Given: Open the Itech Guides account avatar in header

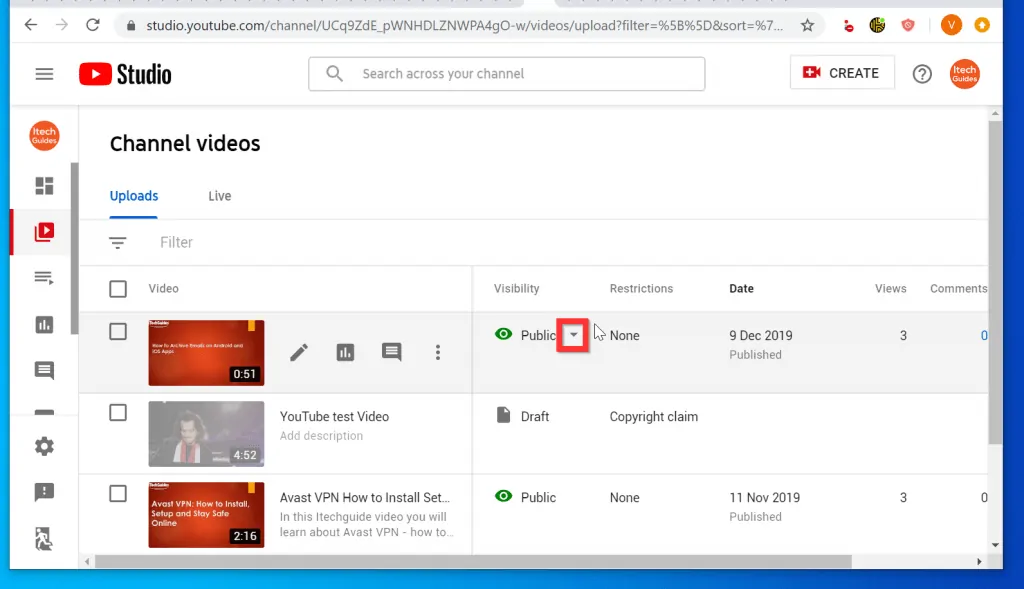Looking at the screenshot, I should coord(965,74).
